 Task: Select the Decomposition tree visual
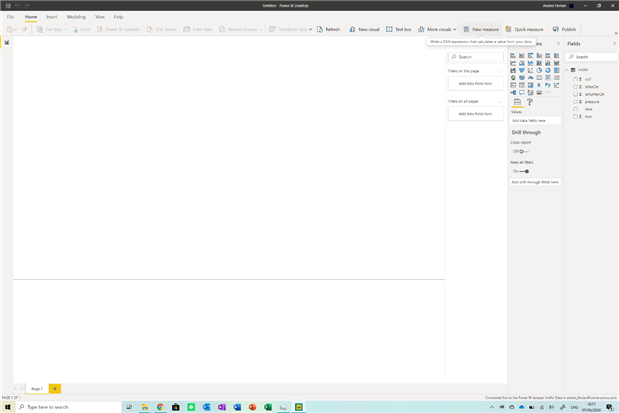[513, 92]
